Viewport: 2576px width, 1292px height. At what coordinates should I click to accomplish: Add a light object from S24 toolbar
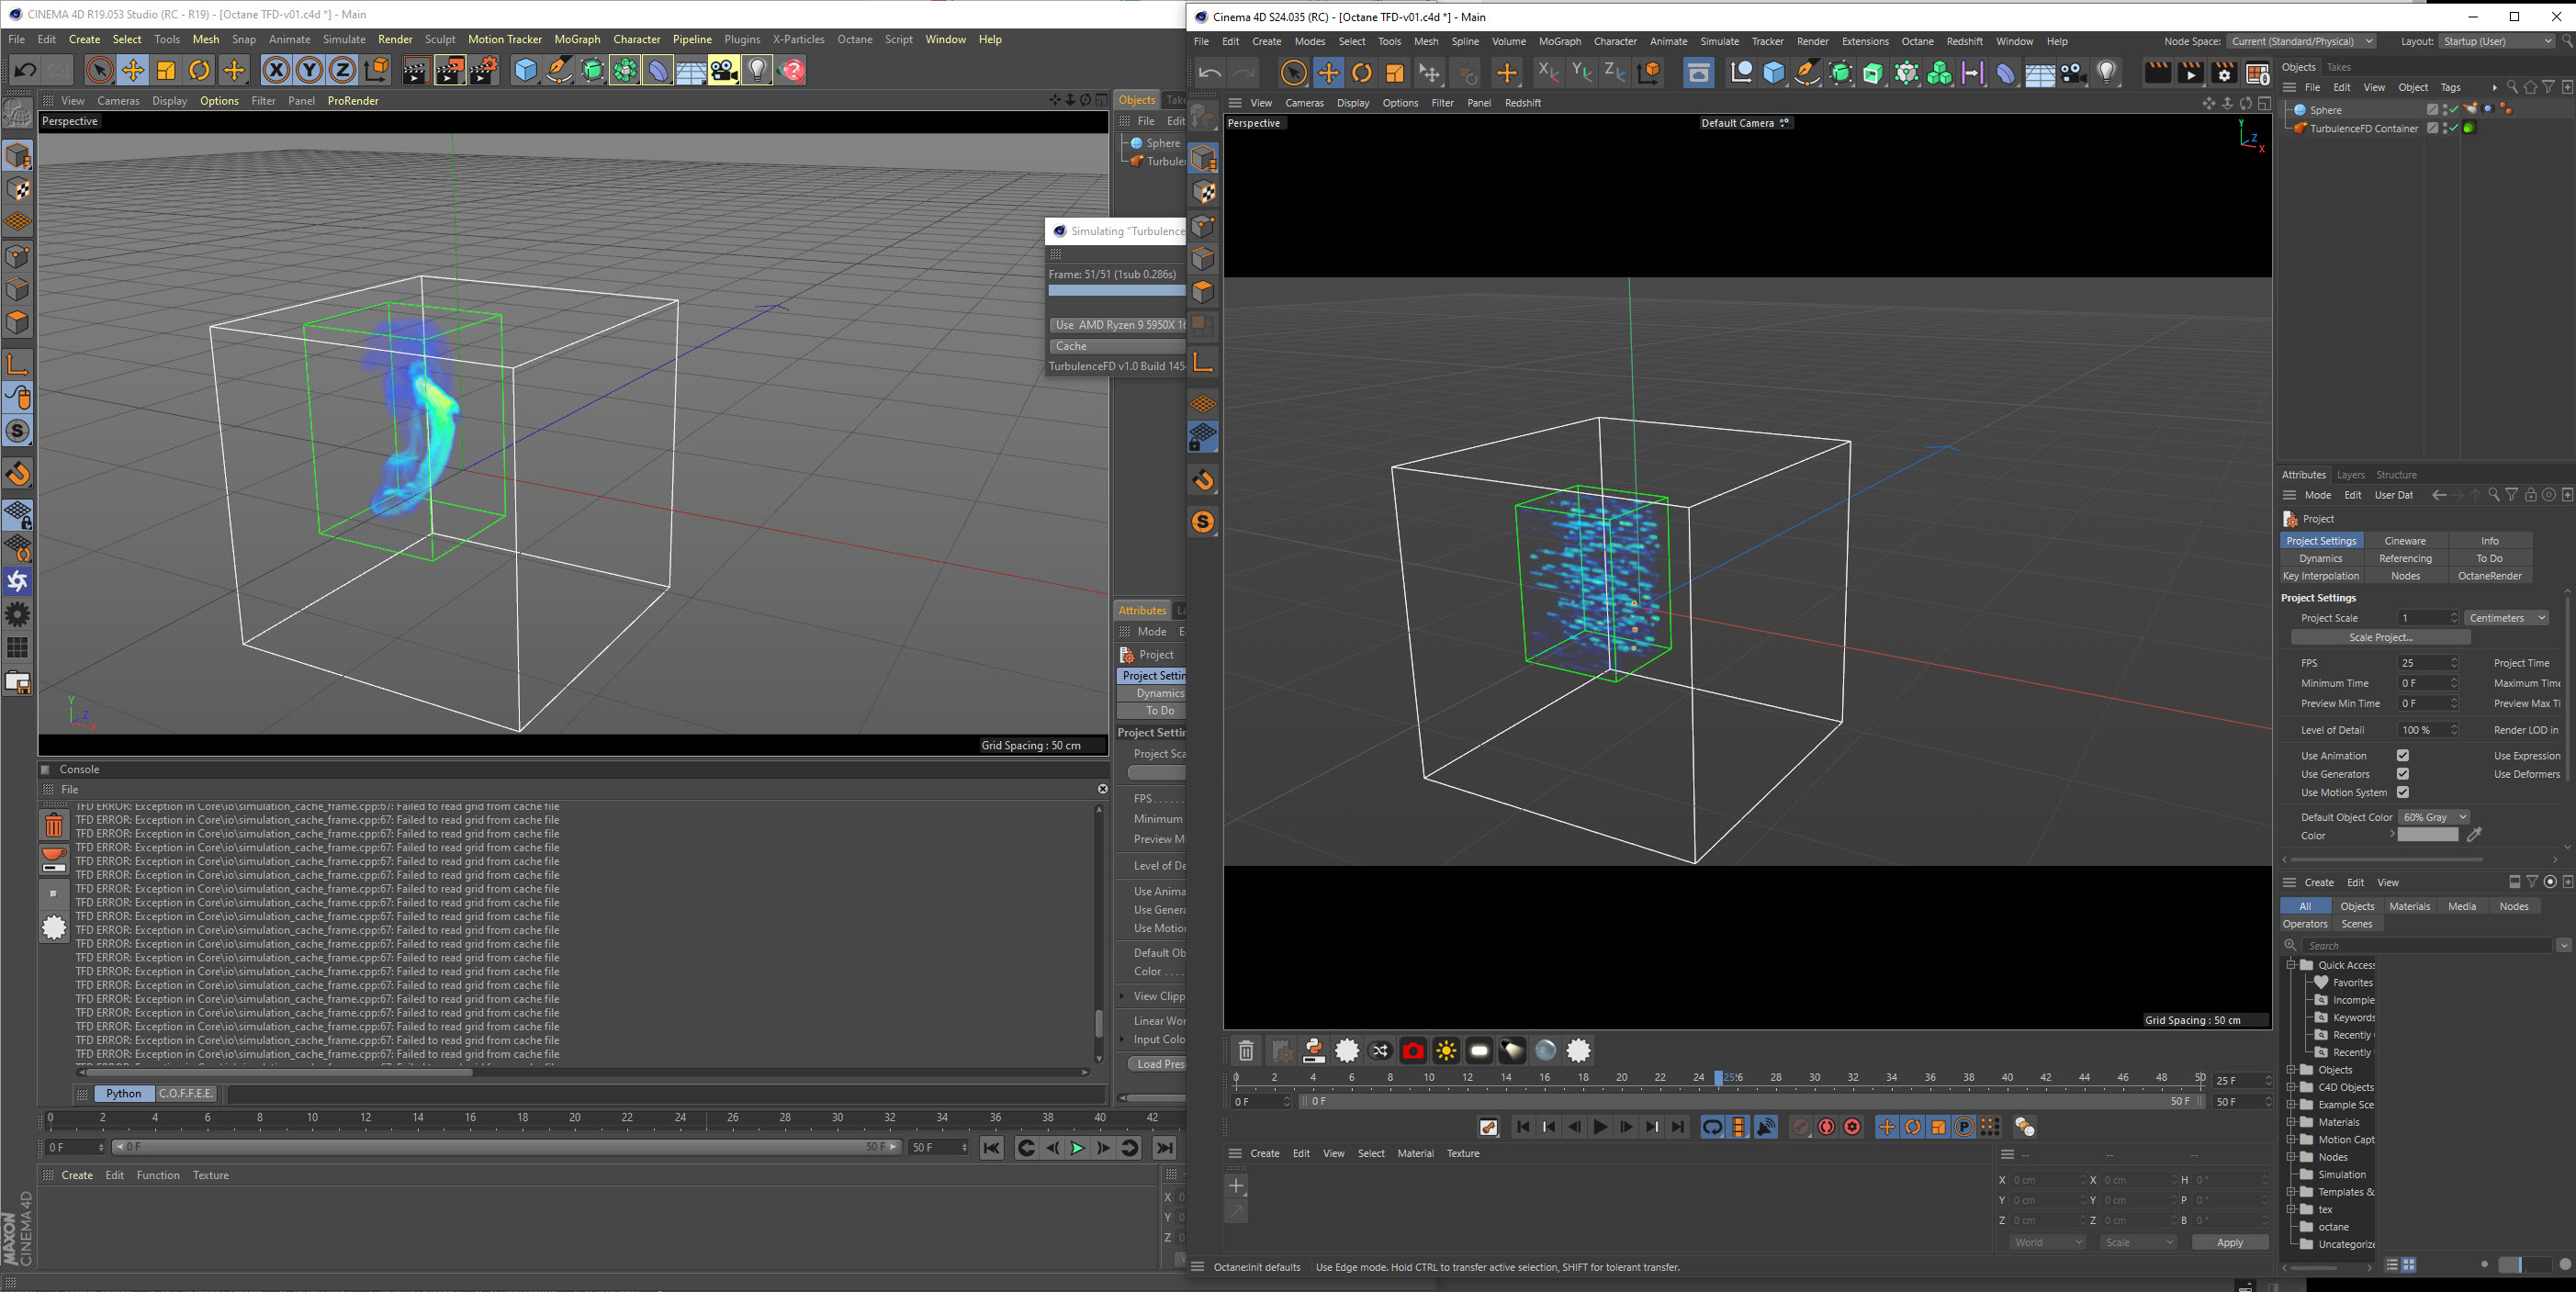2107,73
